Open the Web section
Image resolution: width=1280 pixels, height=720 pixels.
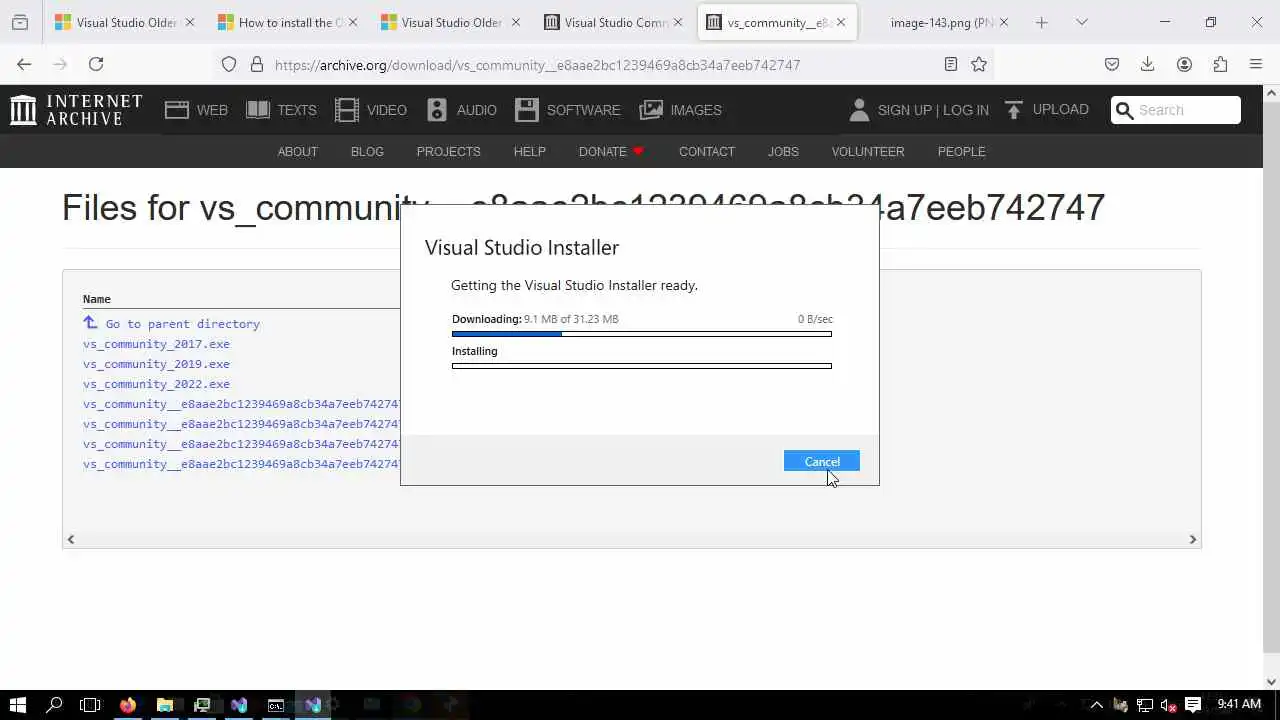click(196, 110)
